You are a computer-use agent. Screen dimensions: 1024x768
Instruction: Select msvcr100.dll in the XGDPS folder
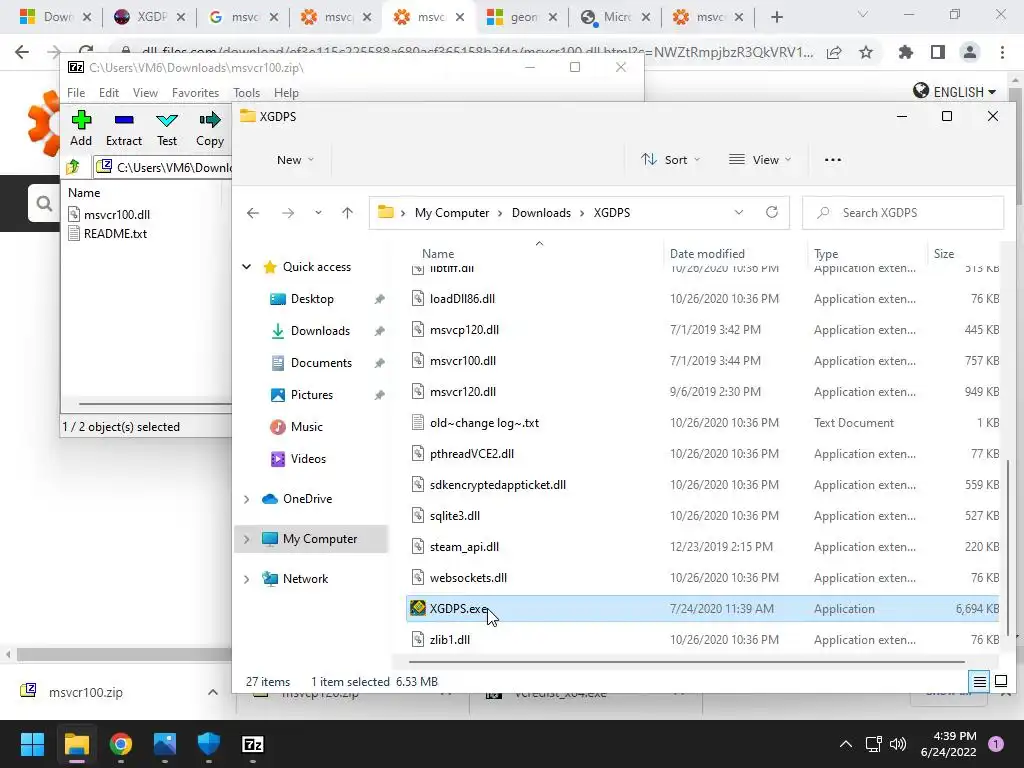(702, 360)
